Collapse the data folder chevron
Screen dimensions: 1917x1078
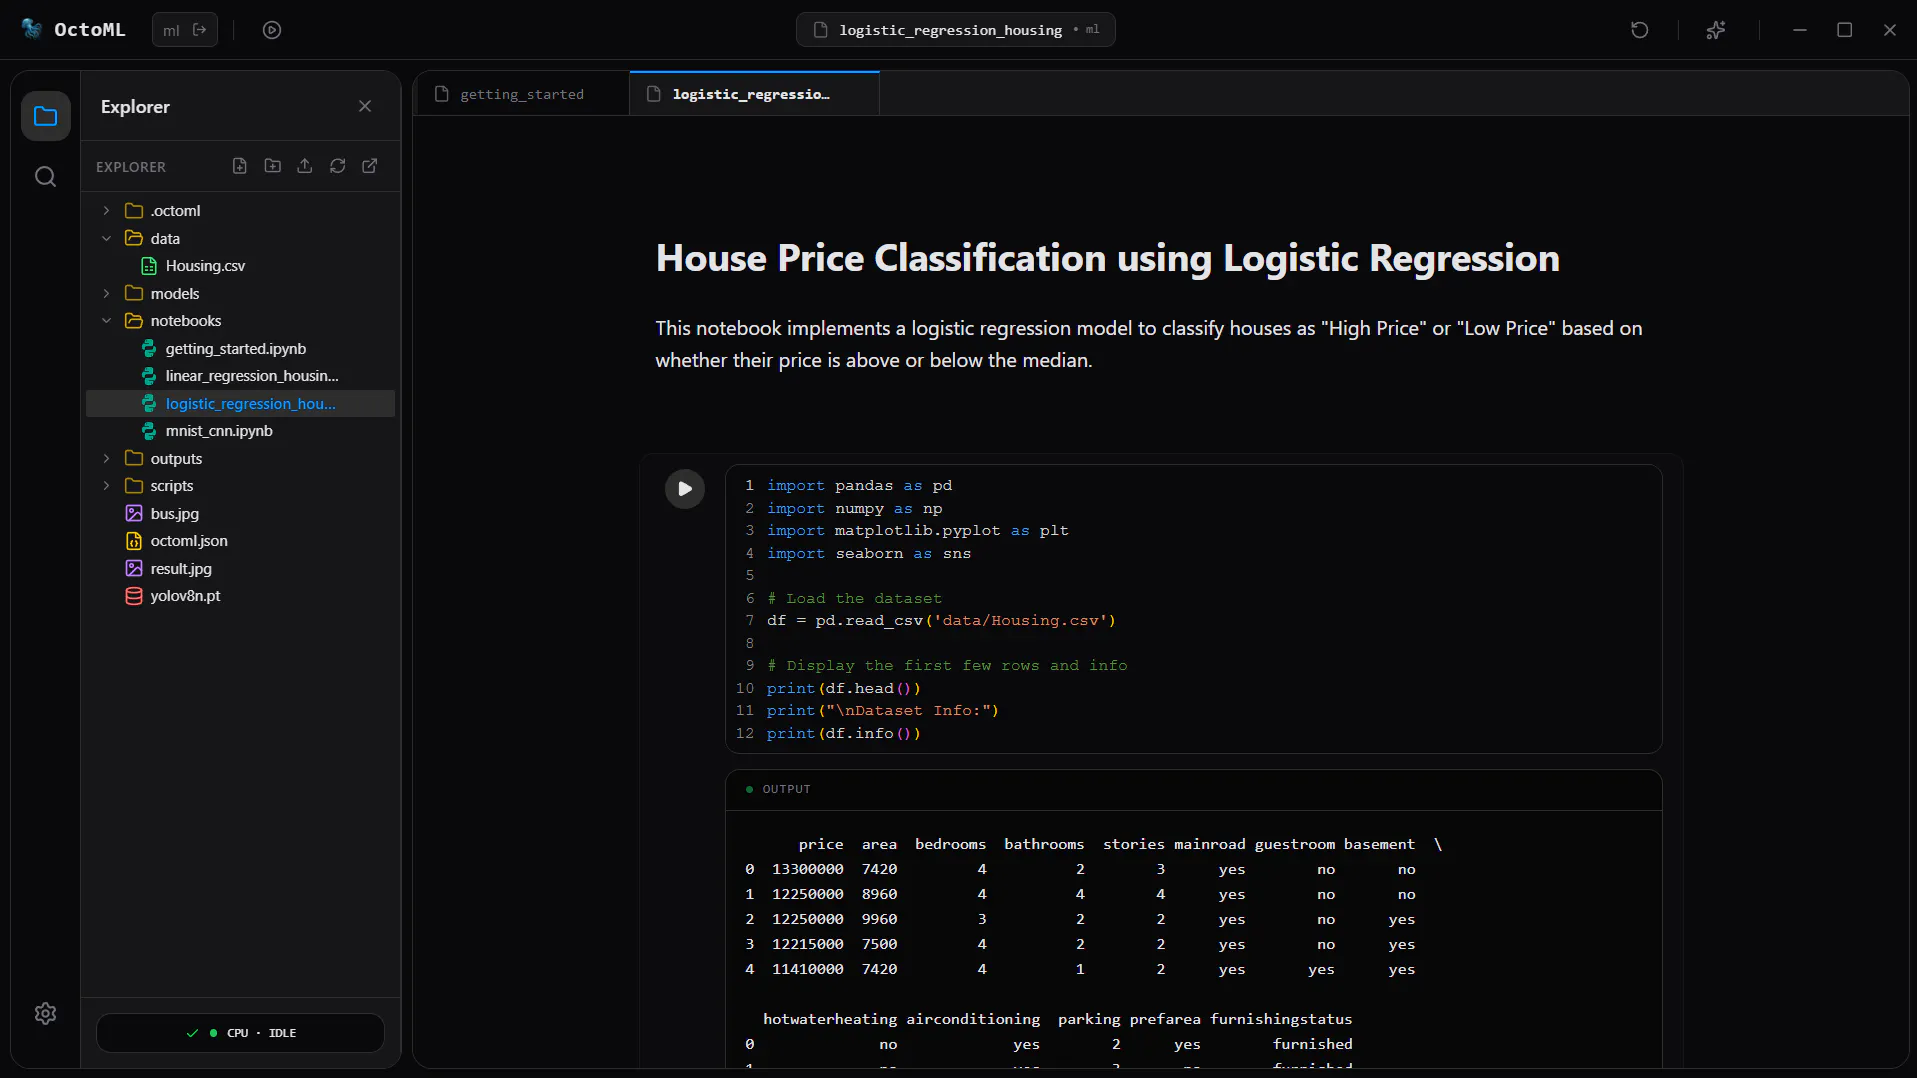pos(107,238)
